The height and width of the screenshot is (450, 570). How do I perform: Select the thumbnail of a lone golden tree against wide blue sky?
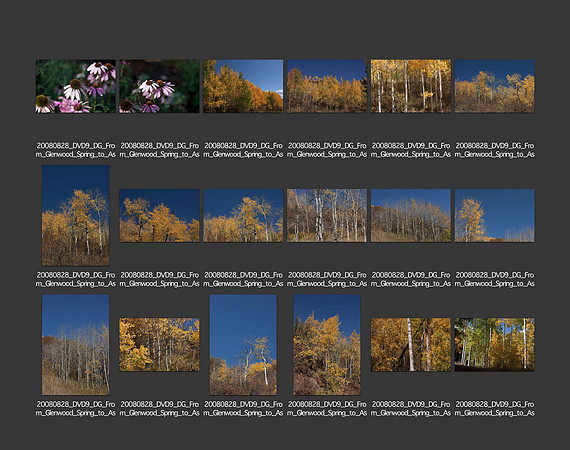pos(494,216)
